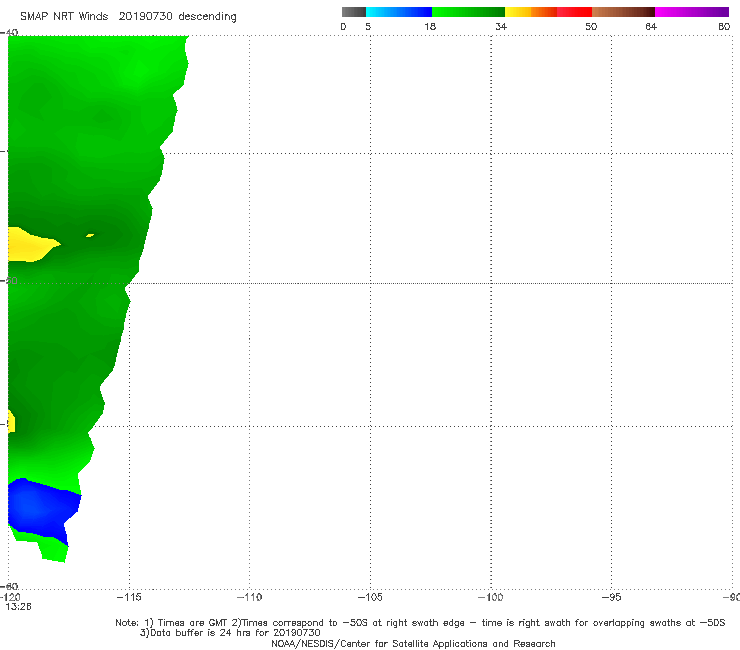Viewport: 740px width, 650px height.
Task: Click the yellow-to-red 34-50 colorbar segment
Action: (548, 12)
